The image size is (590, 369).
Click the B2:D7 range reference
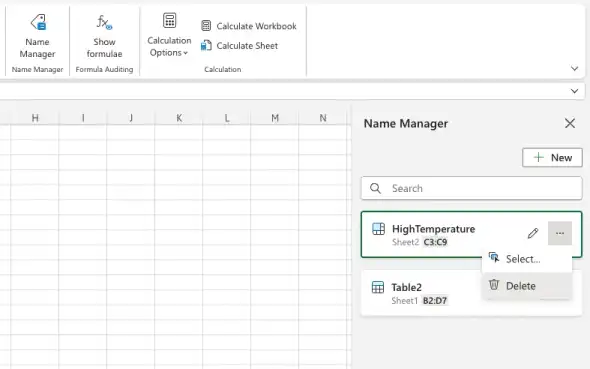[435, 301]
